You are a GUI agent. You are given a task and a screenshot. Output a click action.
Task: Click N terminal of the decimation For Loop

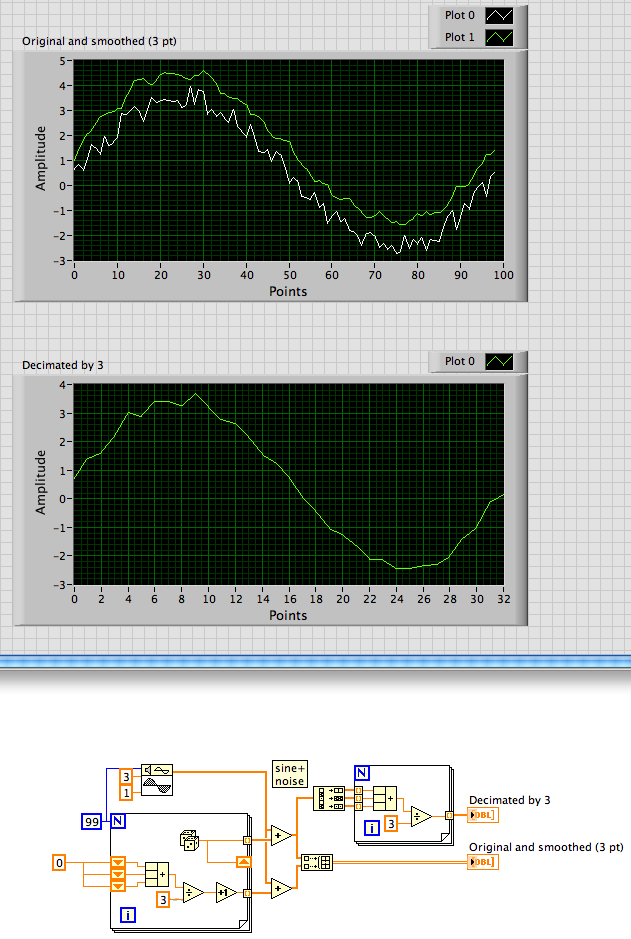click(362, 773)
